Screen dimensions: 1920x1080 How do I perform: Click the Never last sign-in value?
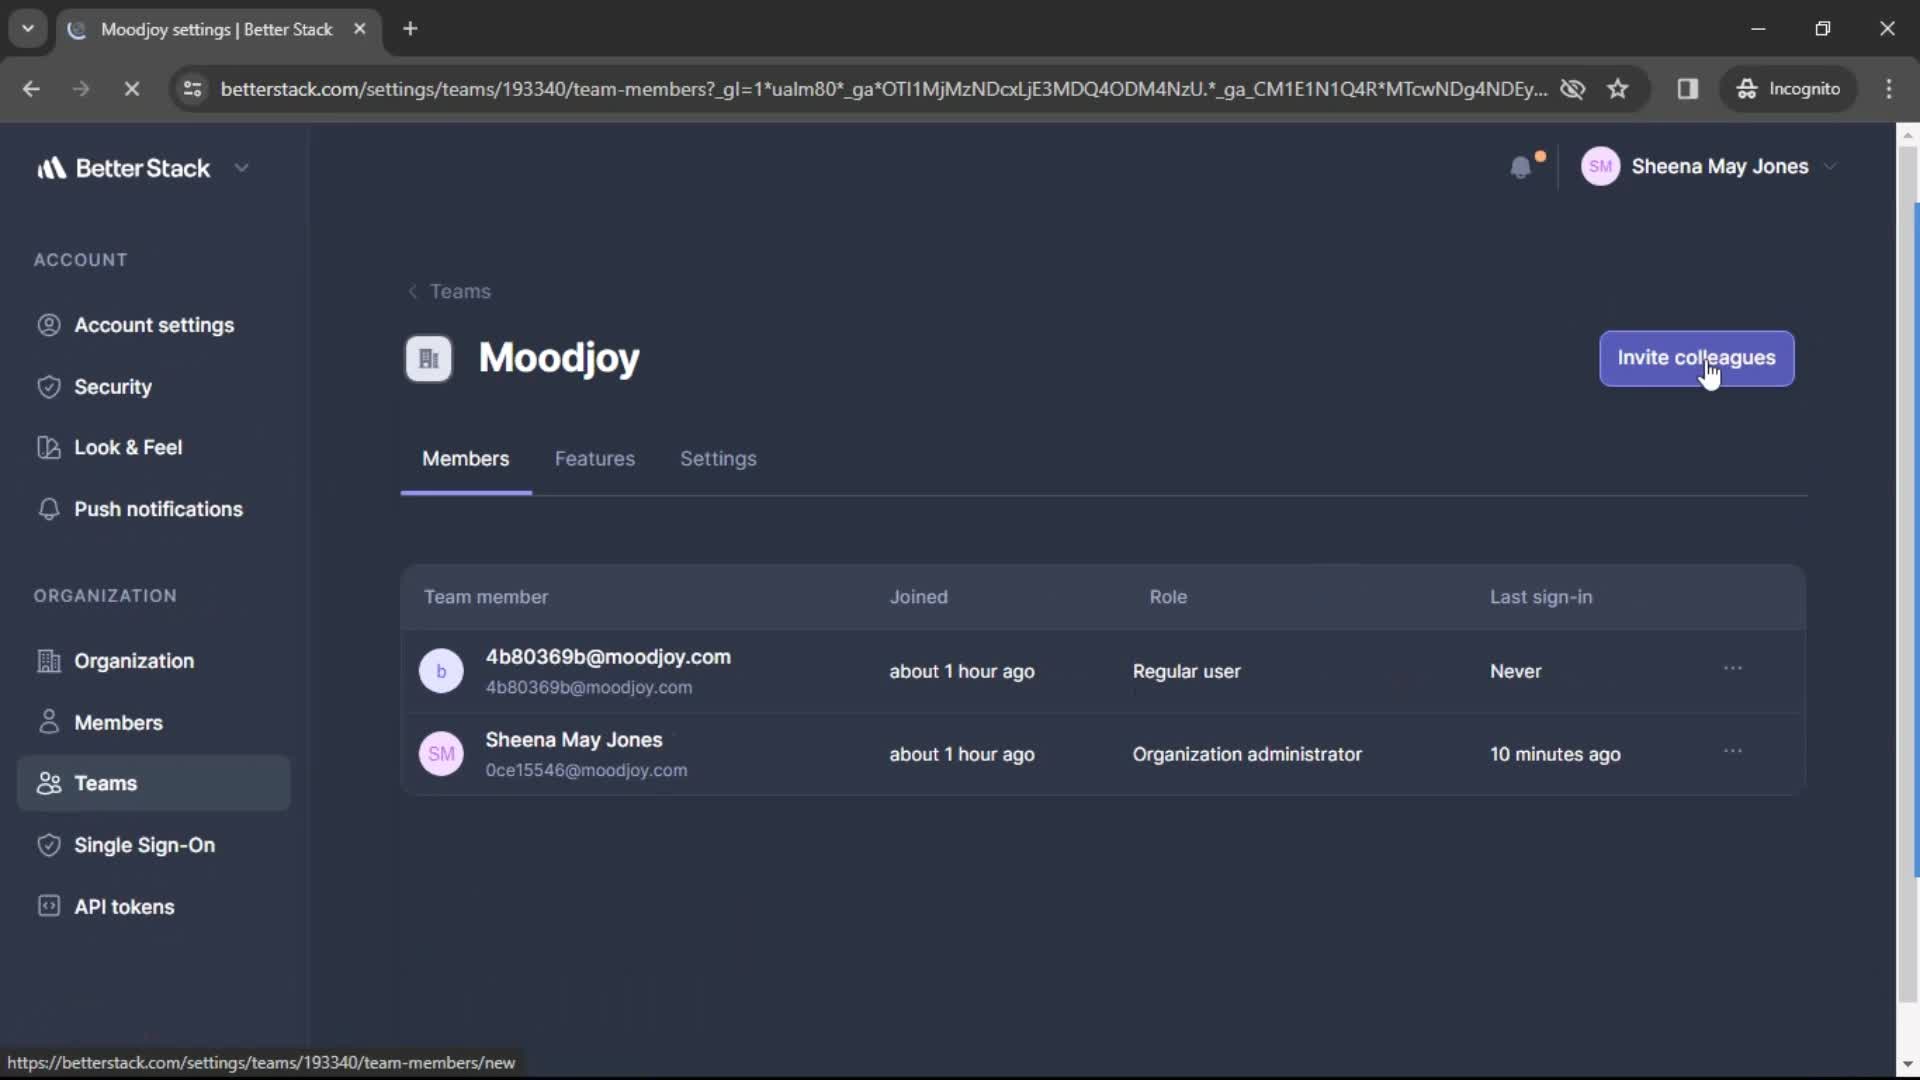point(1515,671)
